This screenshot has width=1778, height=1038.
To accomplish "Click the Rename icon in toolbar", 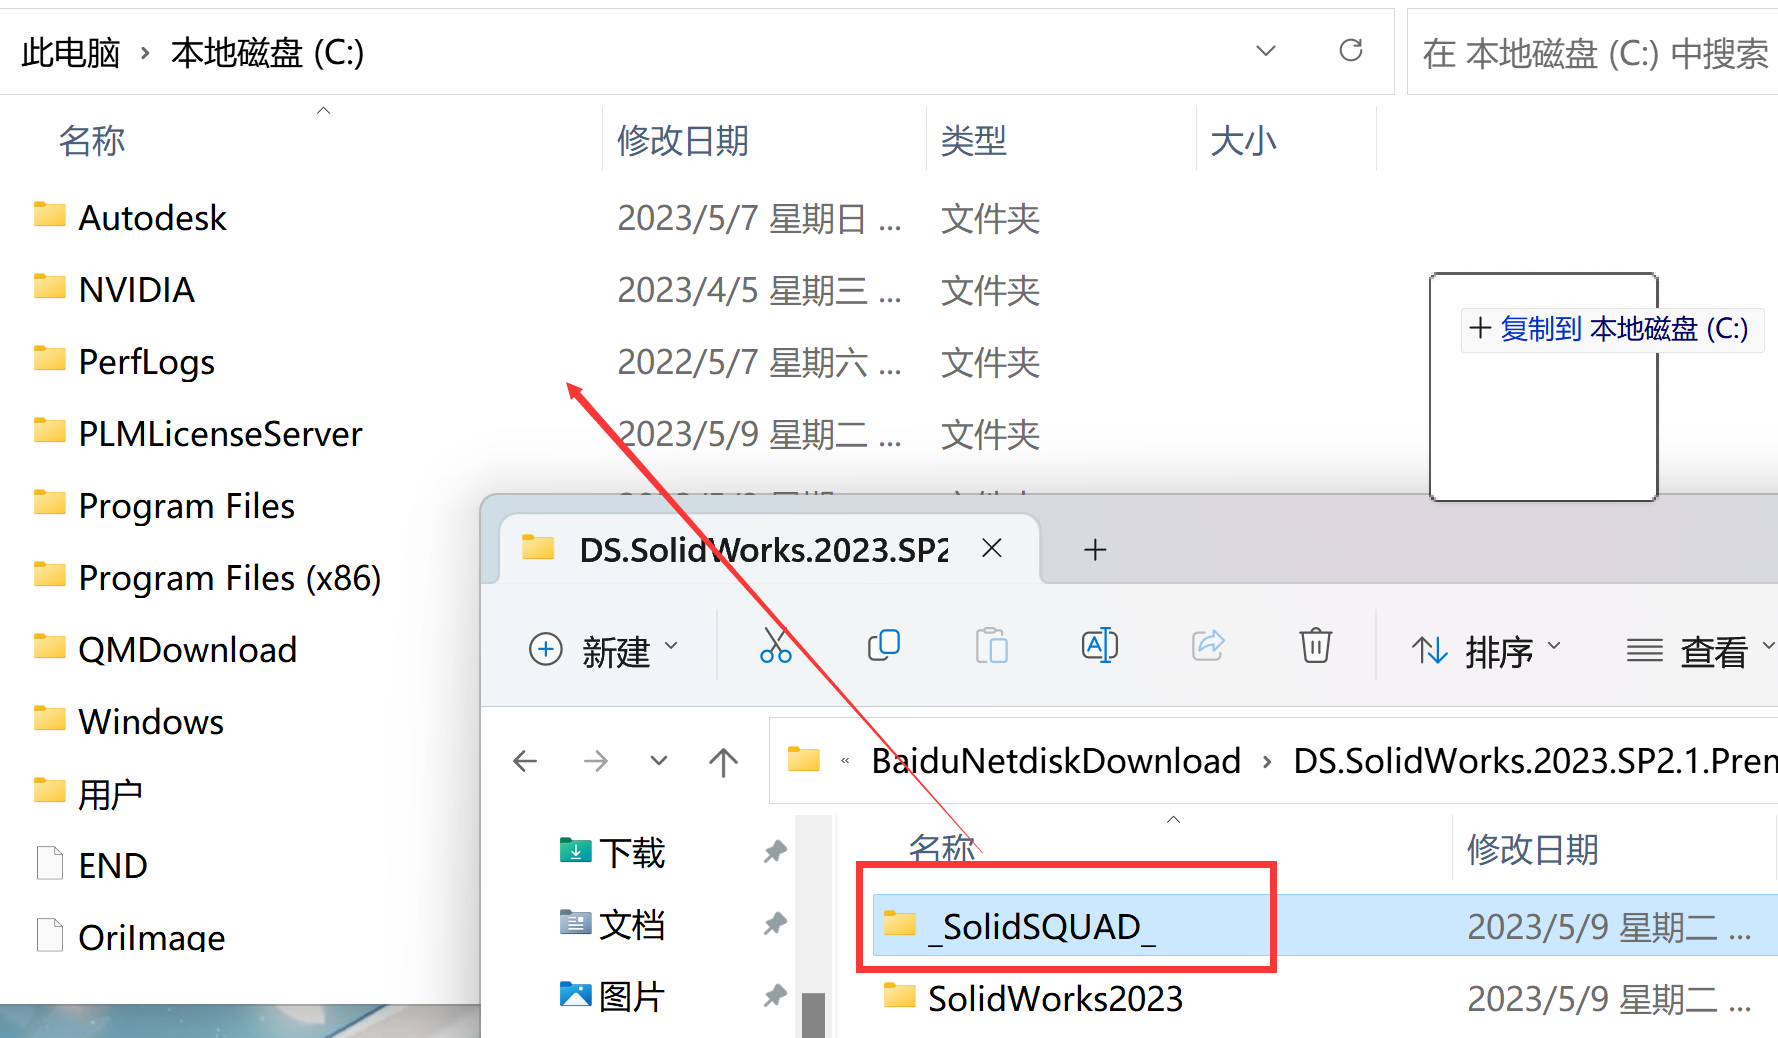I will (x=1099, y=647).
